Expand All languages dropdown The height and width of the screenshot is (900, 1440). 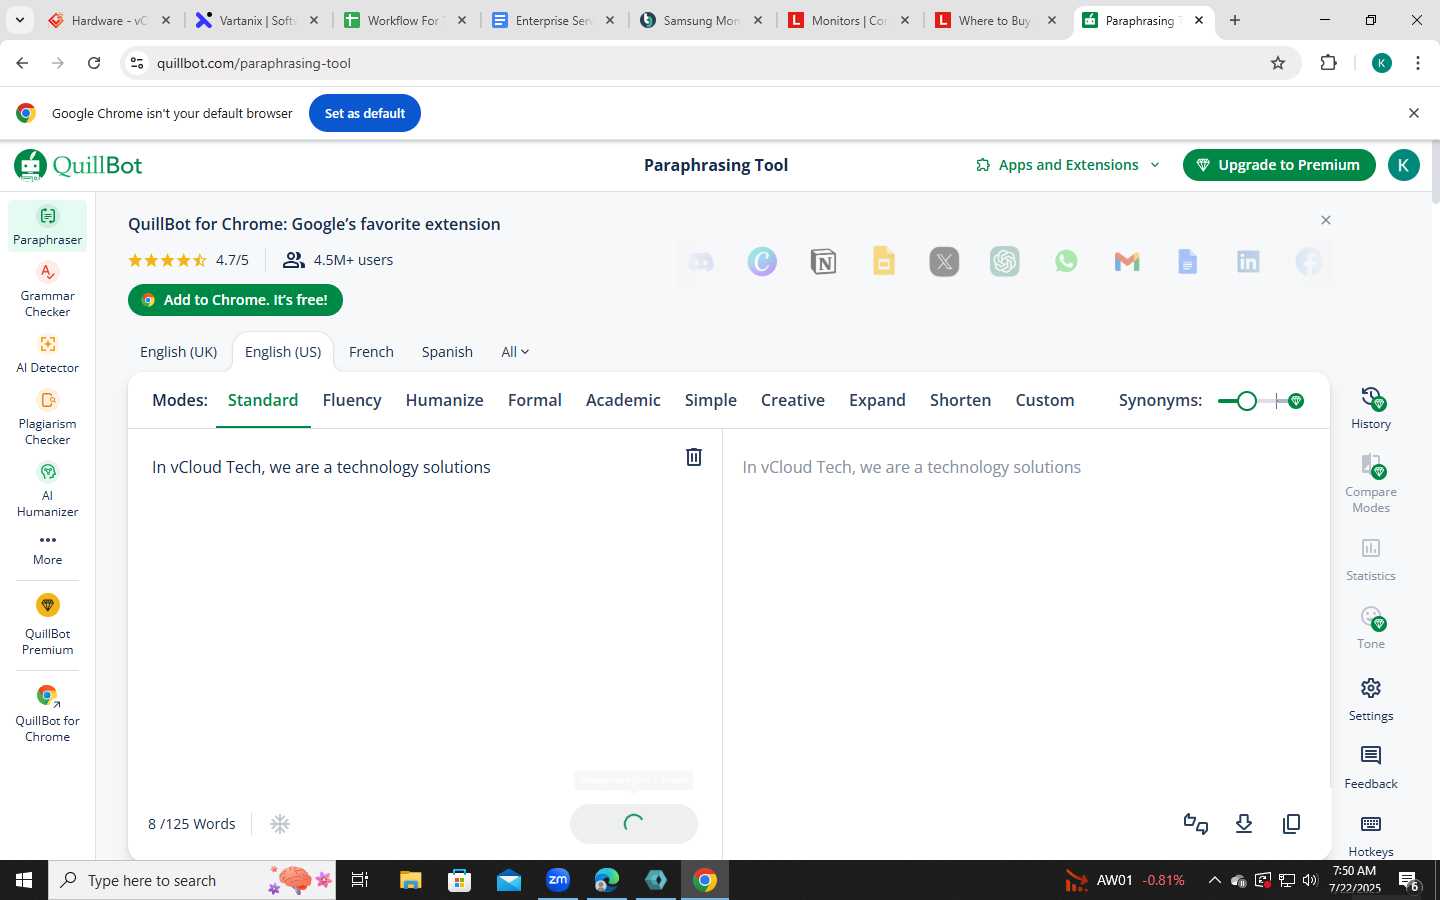point(515,352)
